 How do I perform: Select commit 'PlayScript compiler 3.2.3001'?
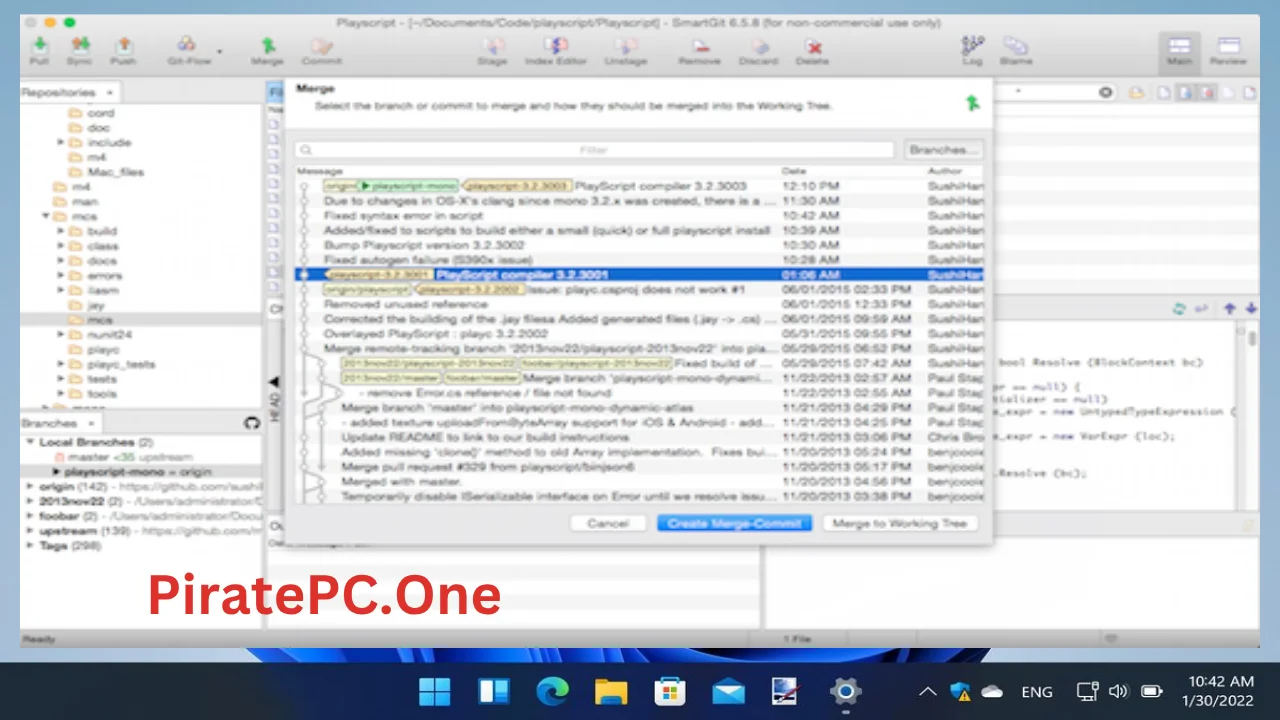pyautogui.click(x=639, y=275)
